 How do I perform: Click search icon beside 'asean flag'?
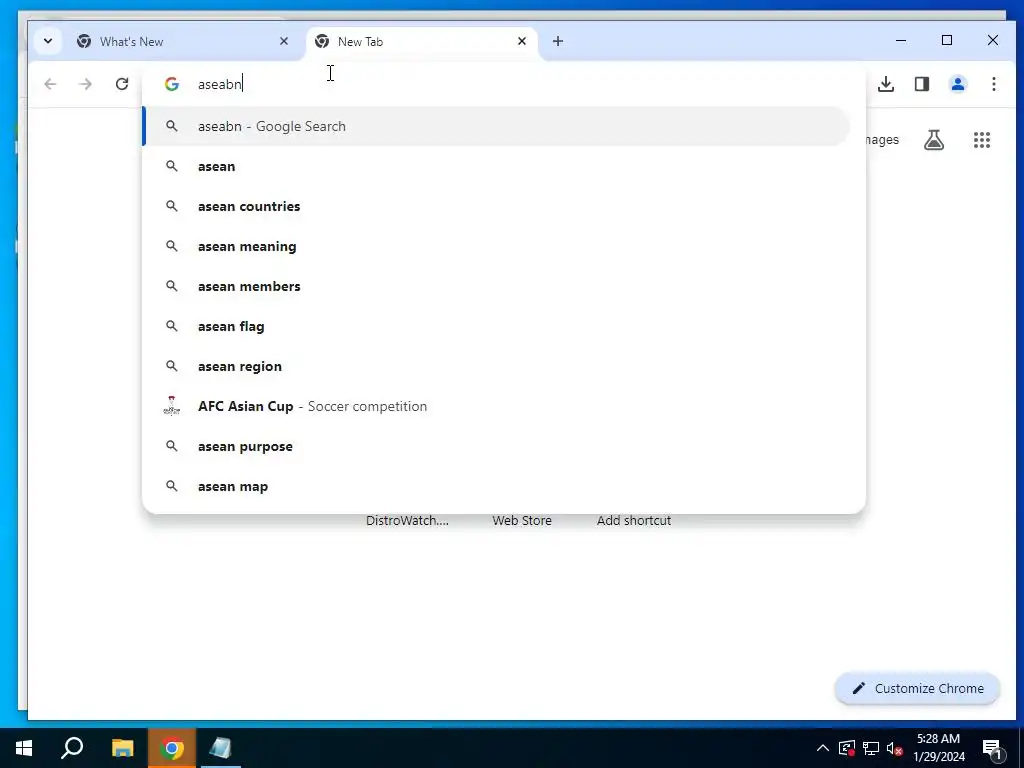pos(172,326)
